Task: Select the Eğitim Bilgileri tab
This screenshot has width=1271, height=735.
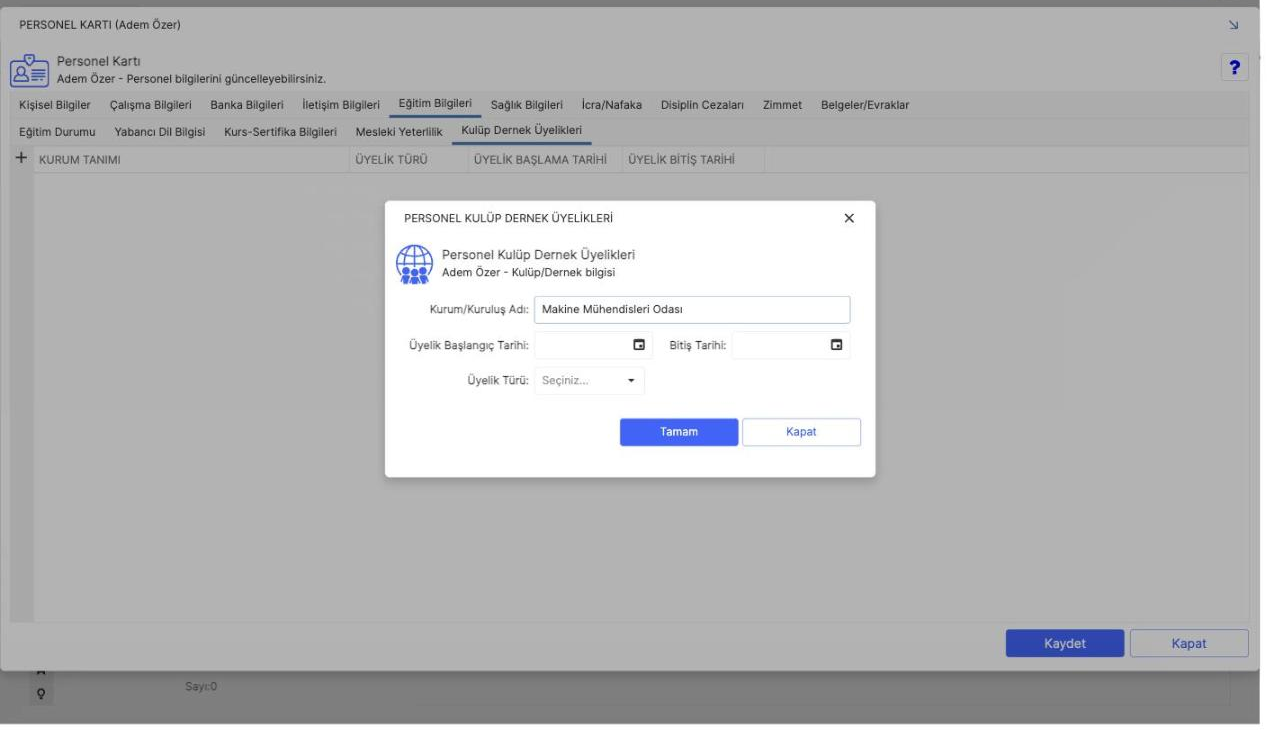Action: (x=435, y=104)
